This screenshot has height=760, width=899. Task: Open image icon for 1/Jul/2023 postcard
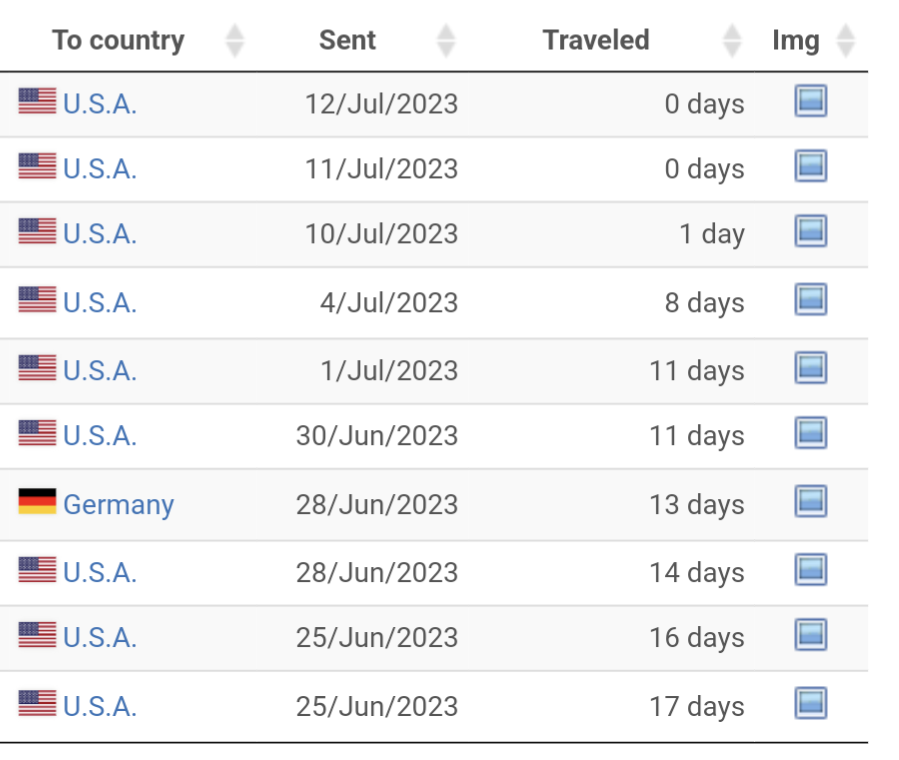click(810, 367)
